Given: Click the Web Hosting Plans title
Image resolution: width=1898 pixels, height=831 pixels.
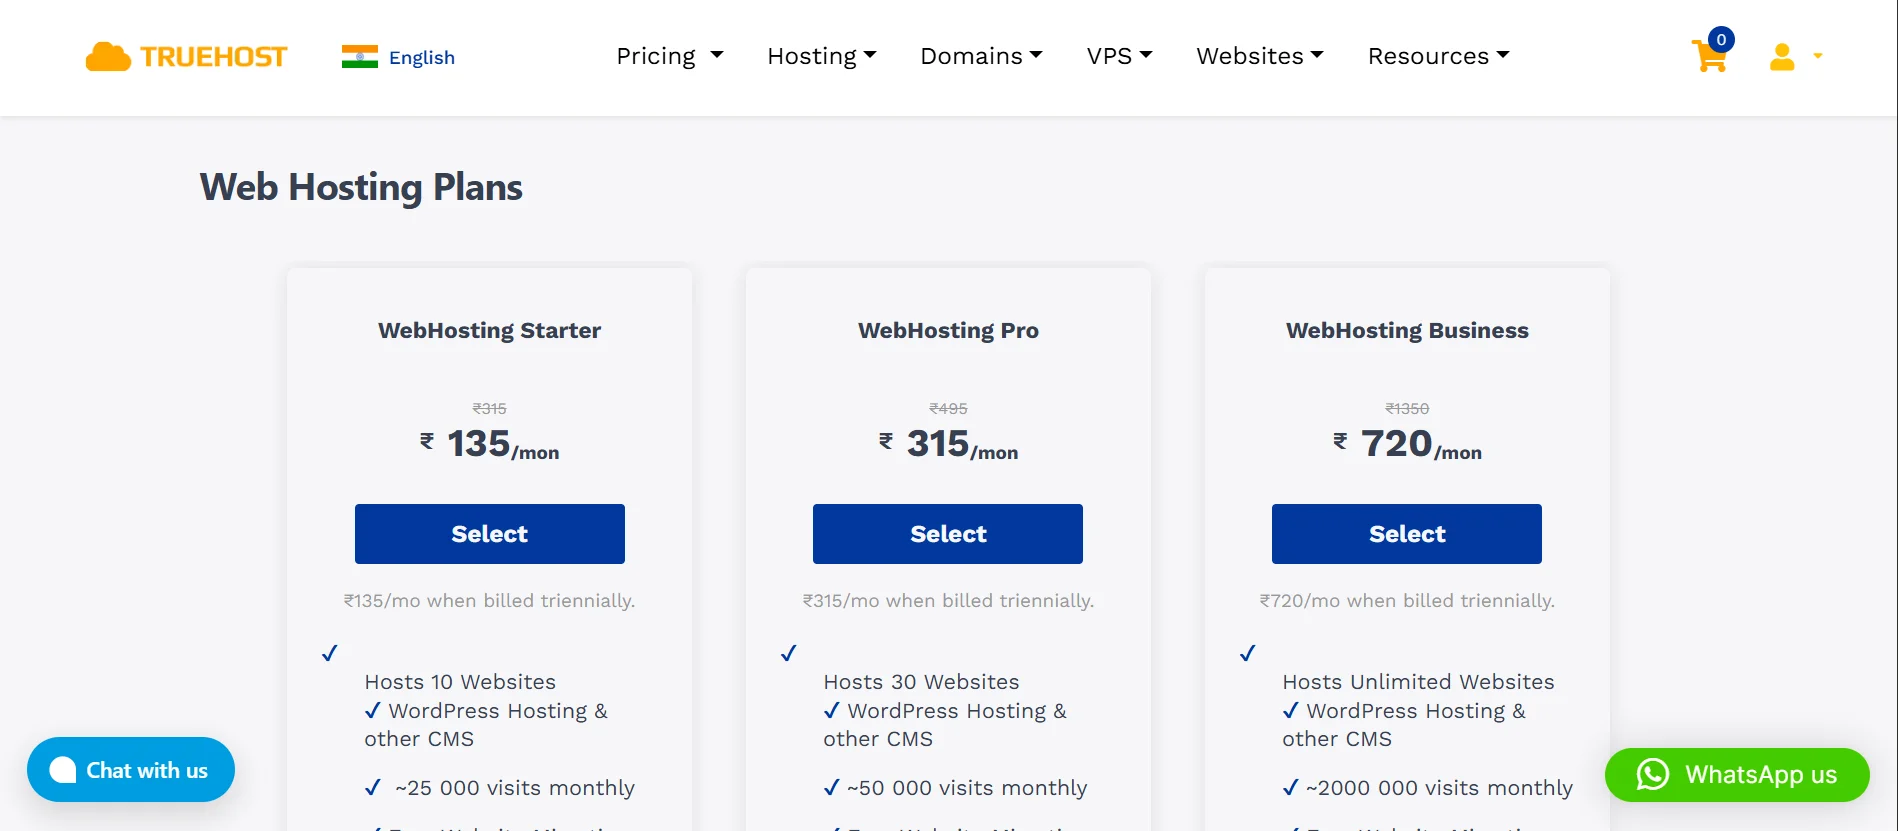Looking at the screenshot, I should [361, 188].
